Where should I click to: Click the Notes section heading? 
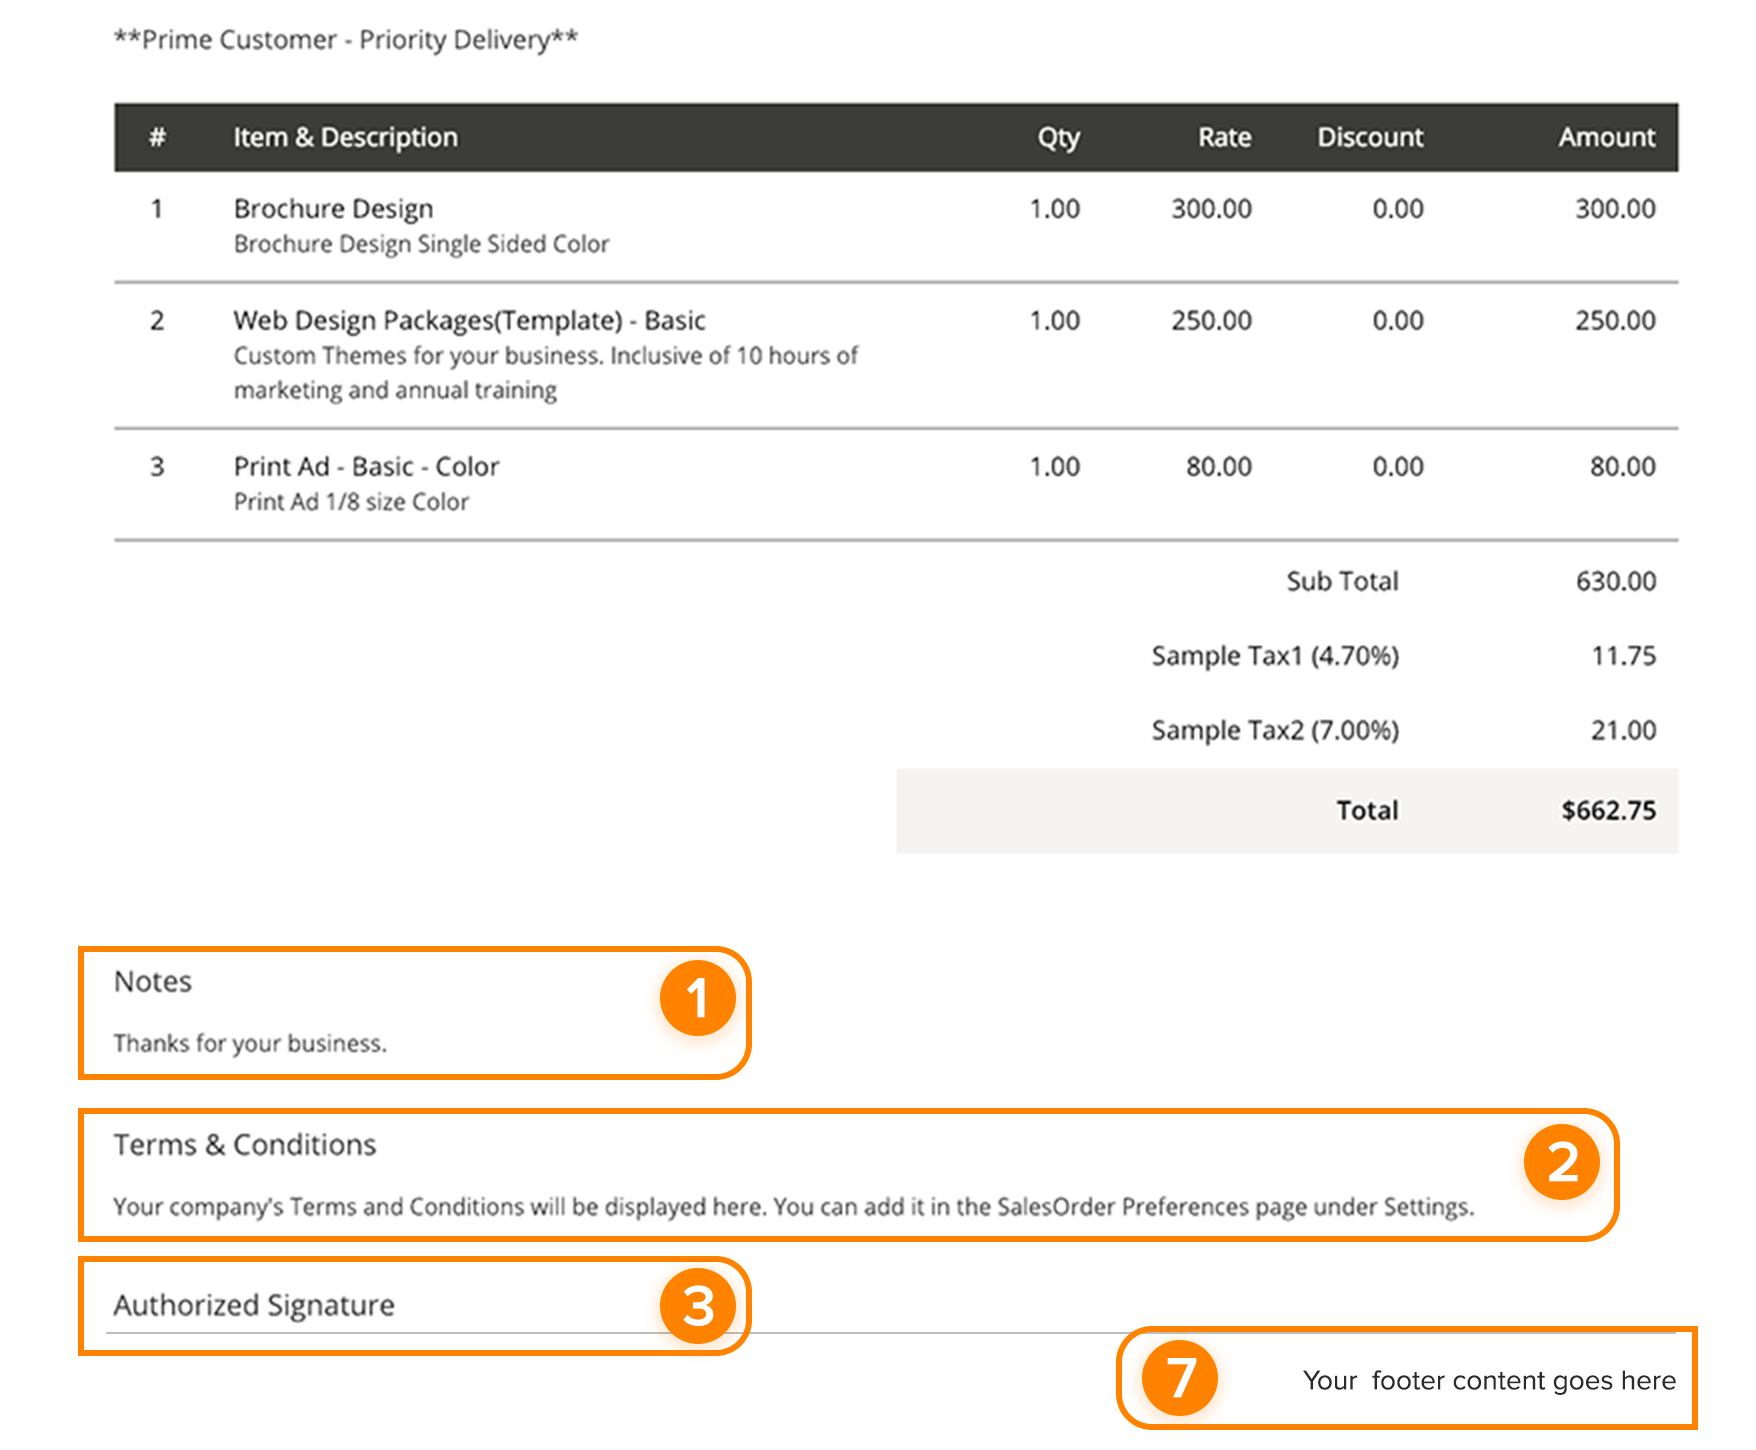152,981
